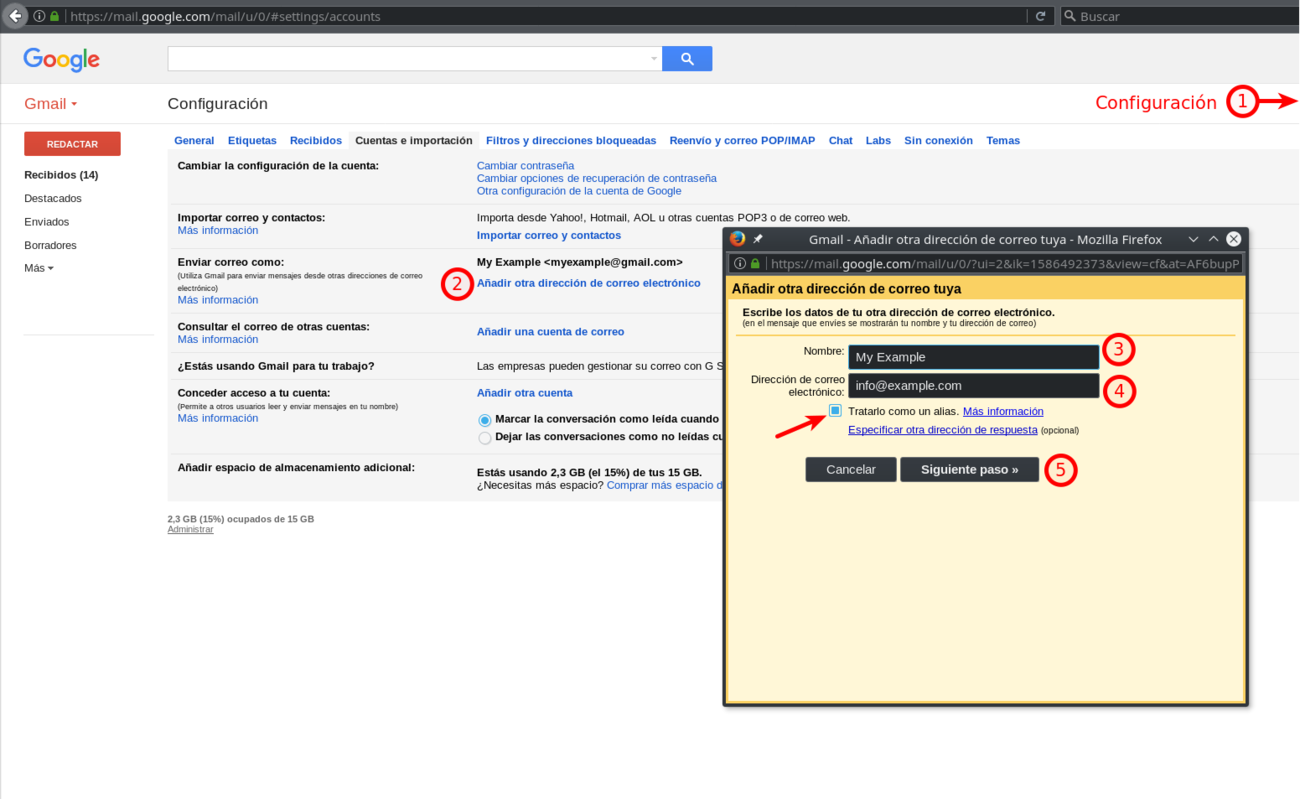The image size is (1300, 799).
Task: Click the back navigation arrow in the browser toolbar
Action: (x=13, y=15)
